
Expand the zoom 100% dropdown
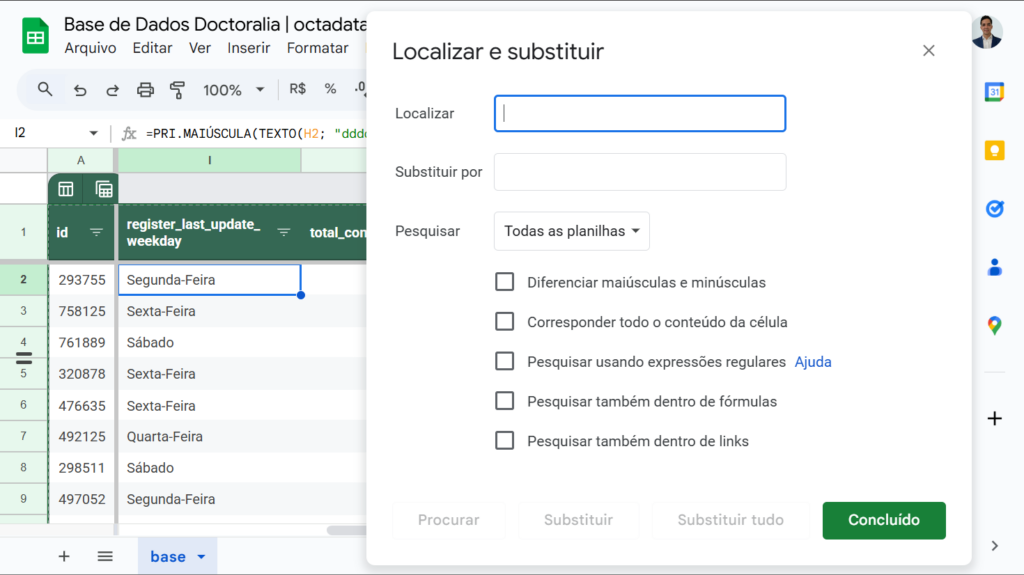(x=260, y=90)
